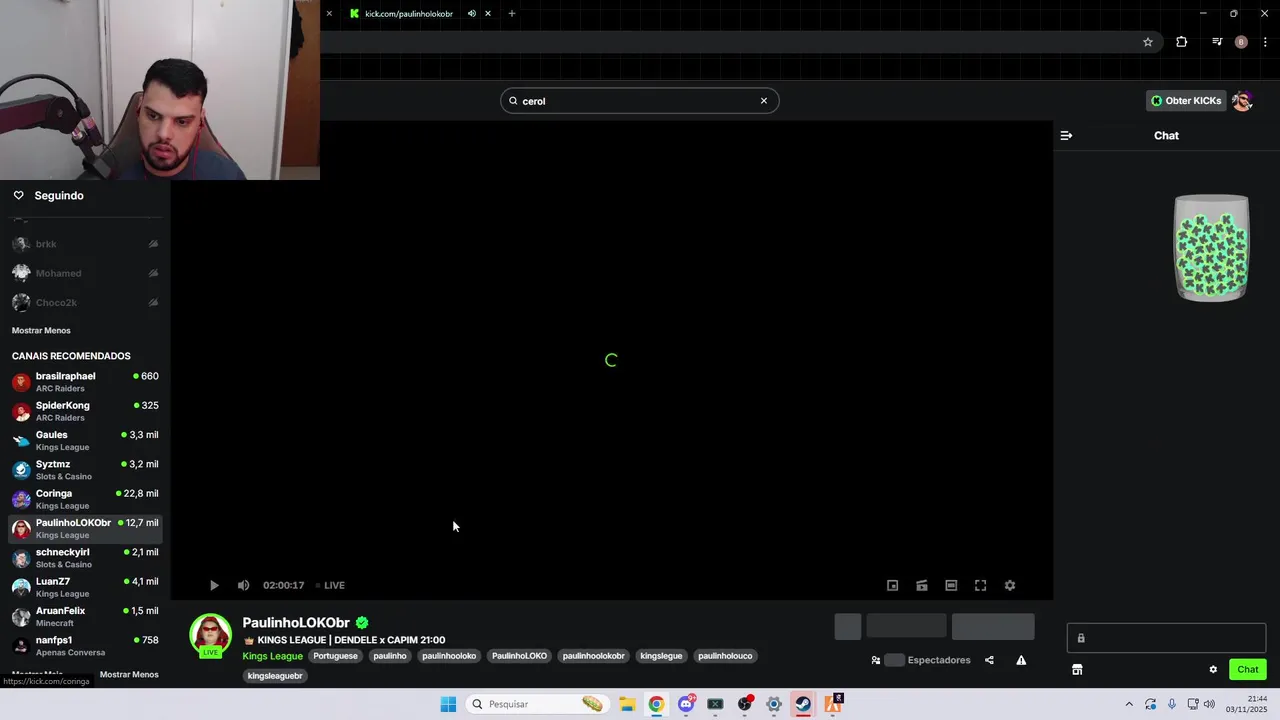Viewport: 1280px width, 720px height.
Task: Click the PaulinhoLOKObr channel name
Action: tap(296, 622)
